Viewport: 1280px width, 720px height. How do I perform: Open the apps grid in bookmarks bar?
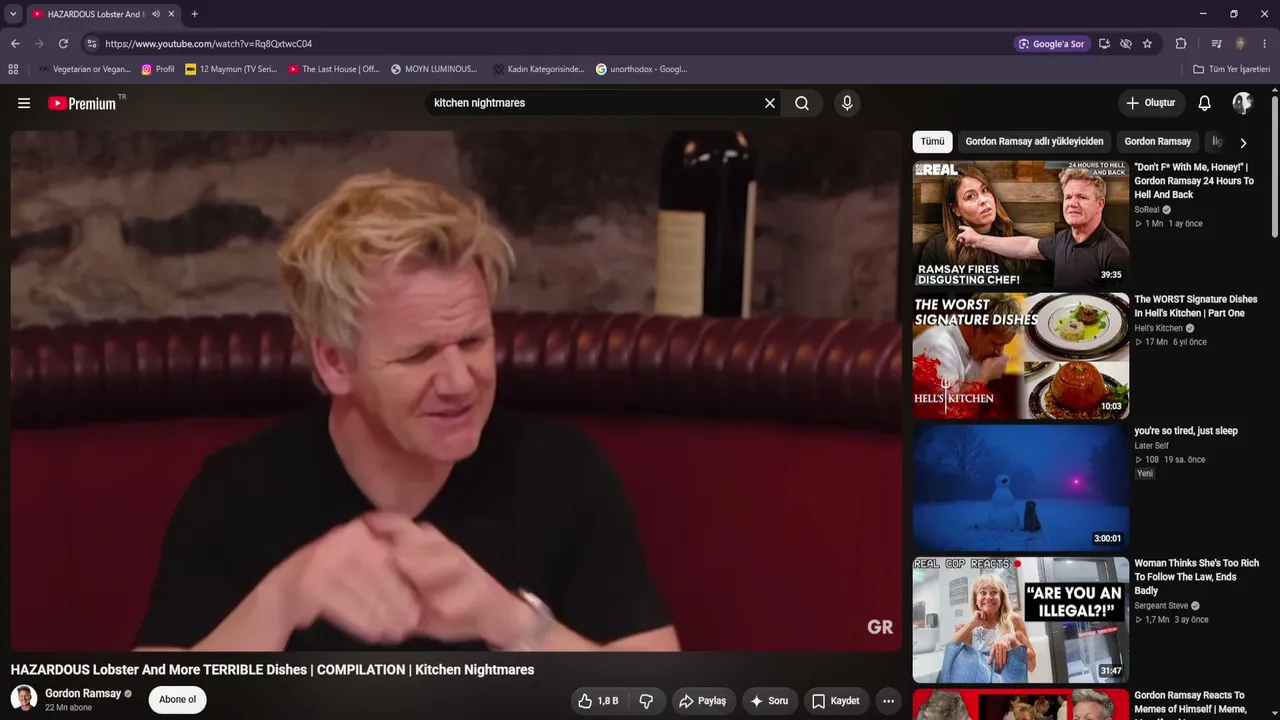point(13,69)
